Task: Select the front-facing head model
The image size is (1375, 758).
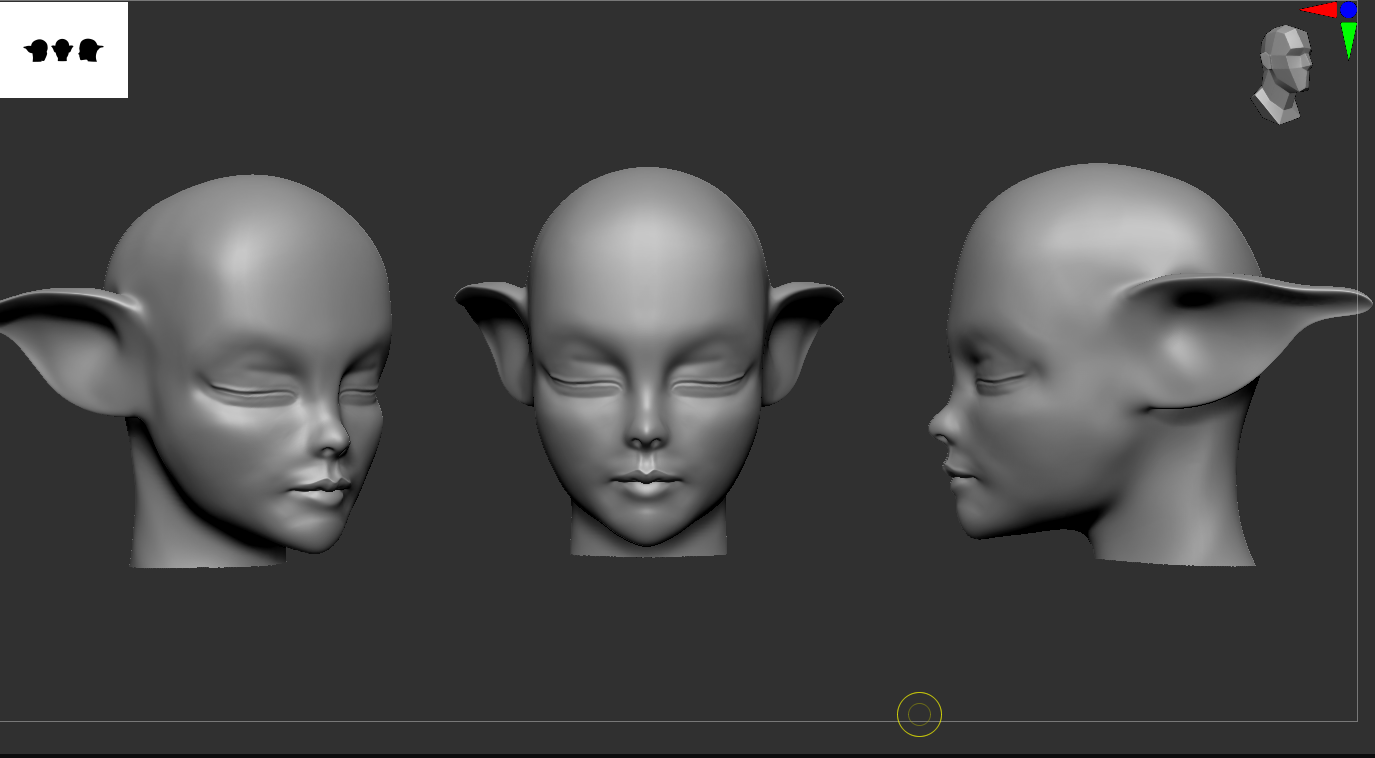Action: coord(649,360)
